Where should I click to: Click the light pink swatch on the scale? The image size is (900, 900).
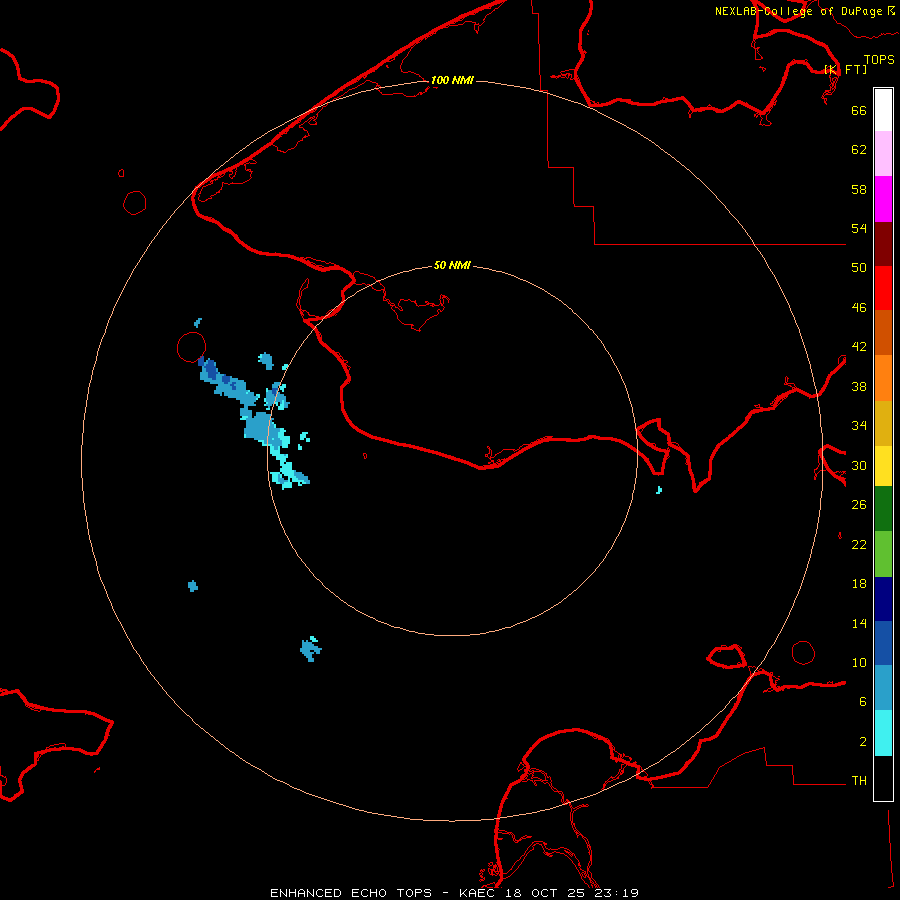point(883,154)
